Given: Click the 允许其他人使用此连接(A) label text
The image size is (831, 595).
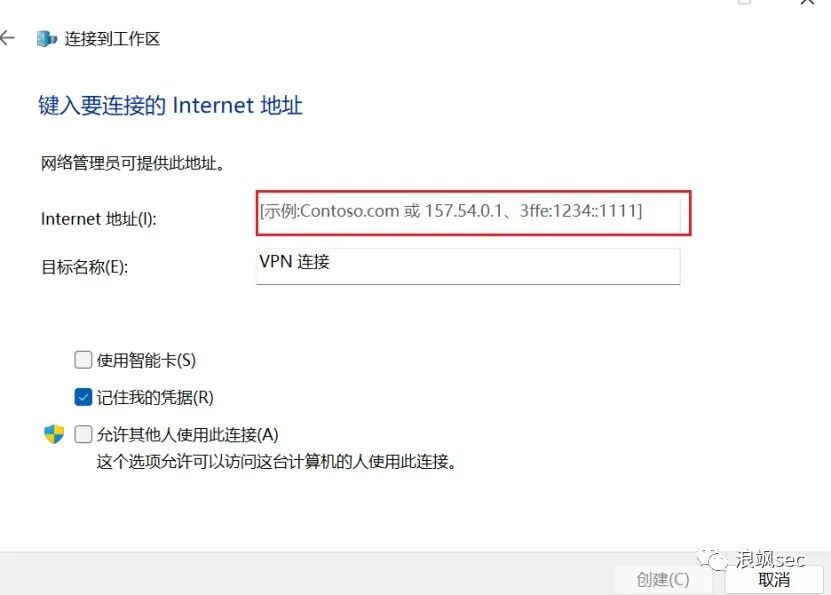Looking at the screenshot, I should (x=188, y=434).
